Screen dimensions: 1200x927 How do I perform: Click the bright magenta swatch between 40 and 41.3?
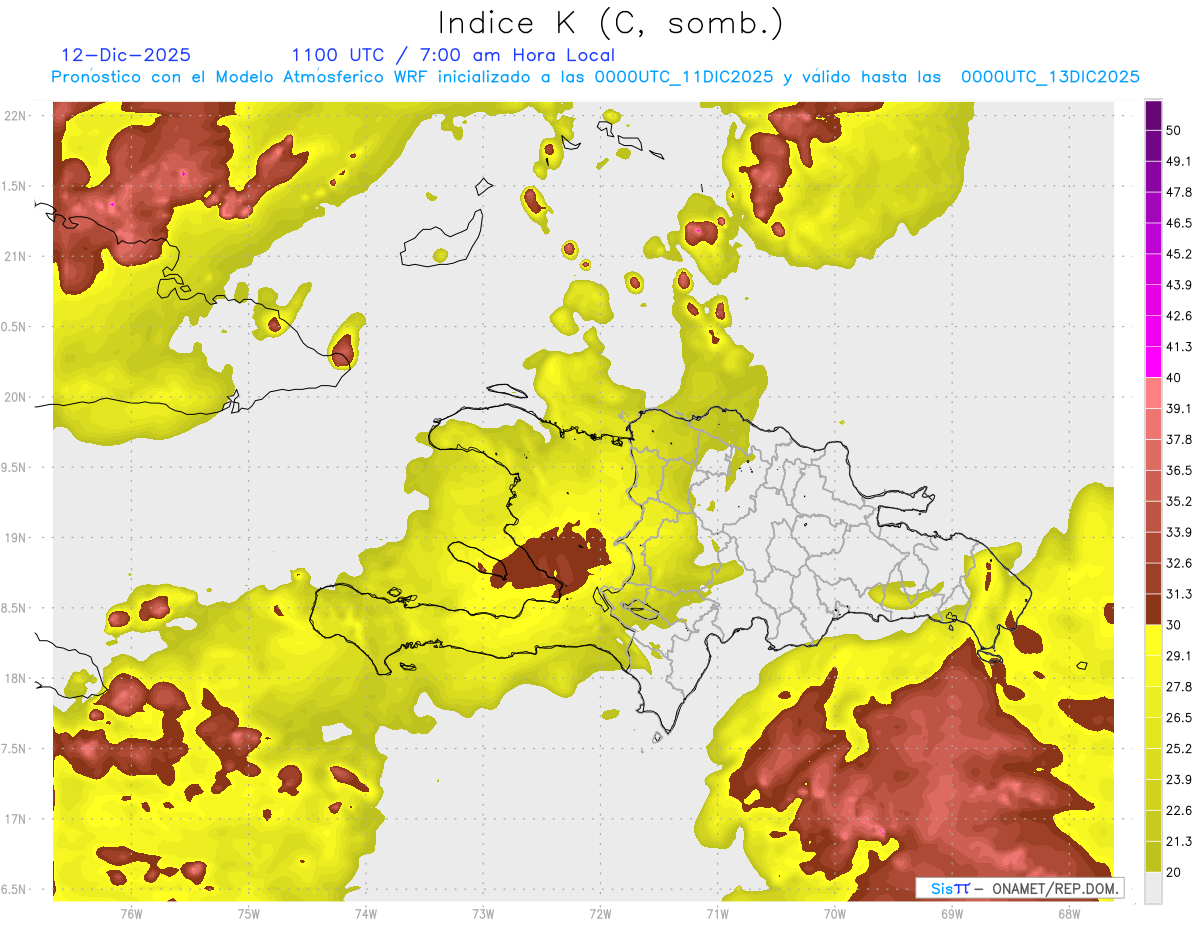click(1153, 362)
